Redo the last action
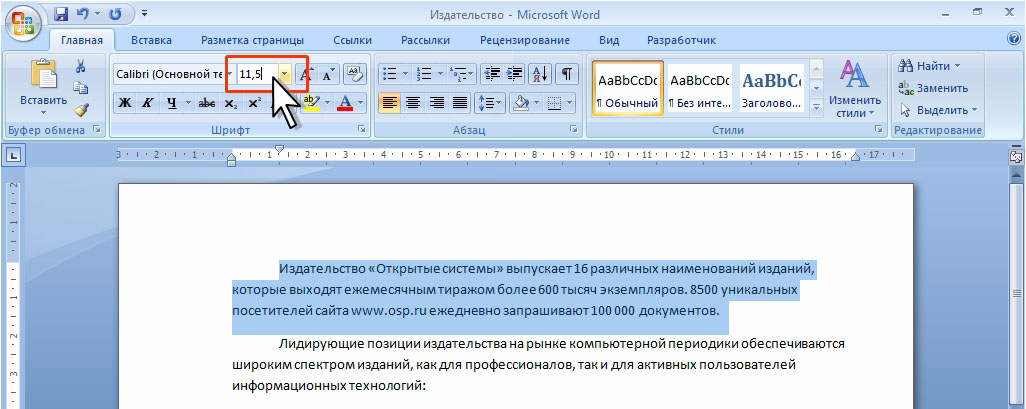Image resolution: width=1026 pixels, height=409 pixels. [x=116, y=13]
